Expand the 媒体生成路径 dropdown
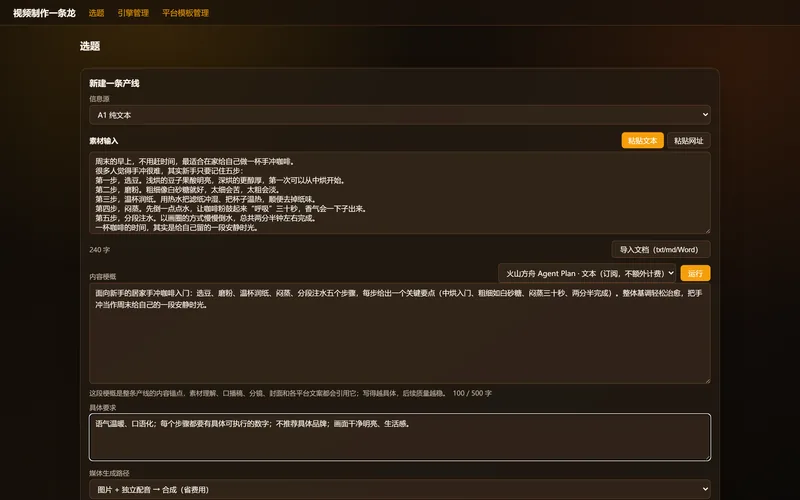The height and width of the screenshot is (500, 800). (x=400, y=489)
